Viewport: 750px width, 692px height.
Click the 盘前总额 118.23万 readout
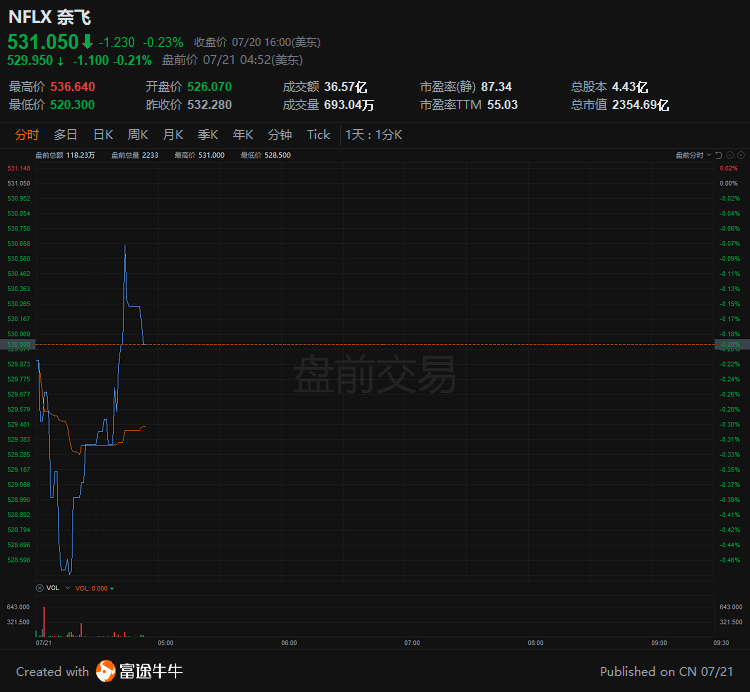coord(65,155)
